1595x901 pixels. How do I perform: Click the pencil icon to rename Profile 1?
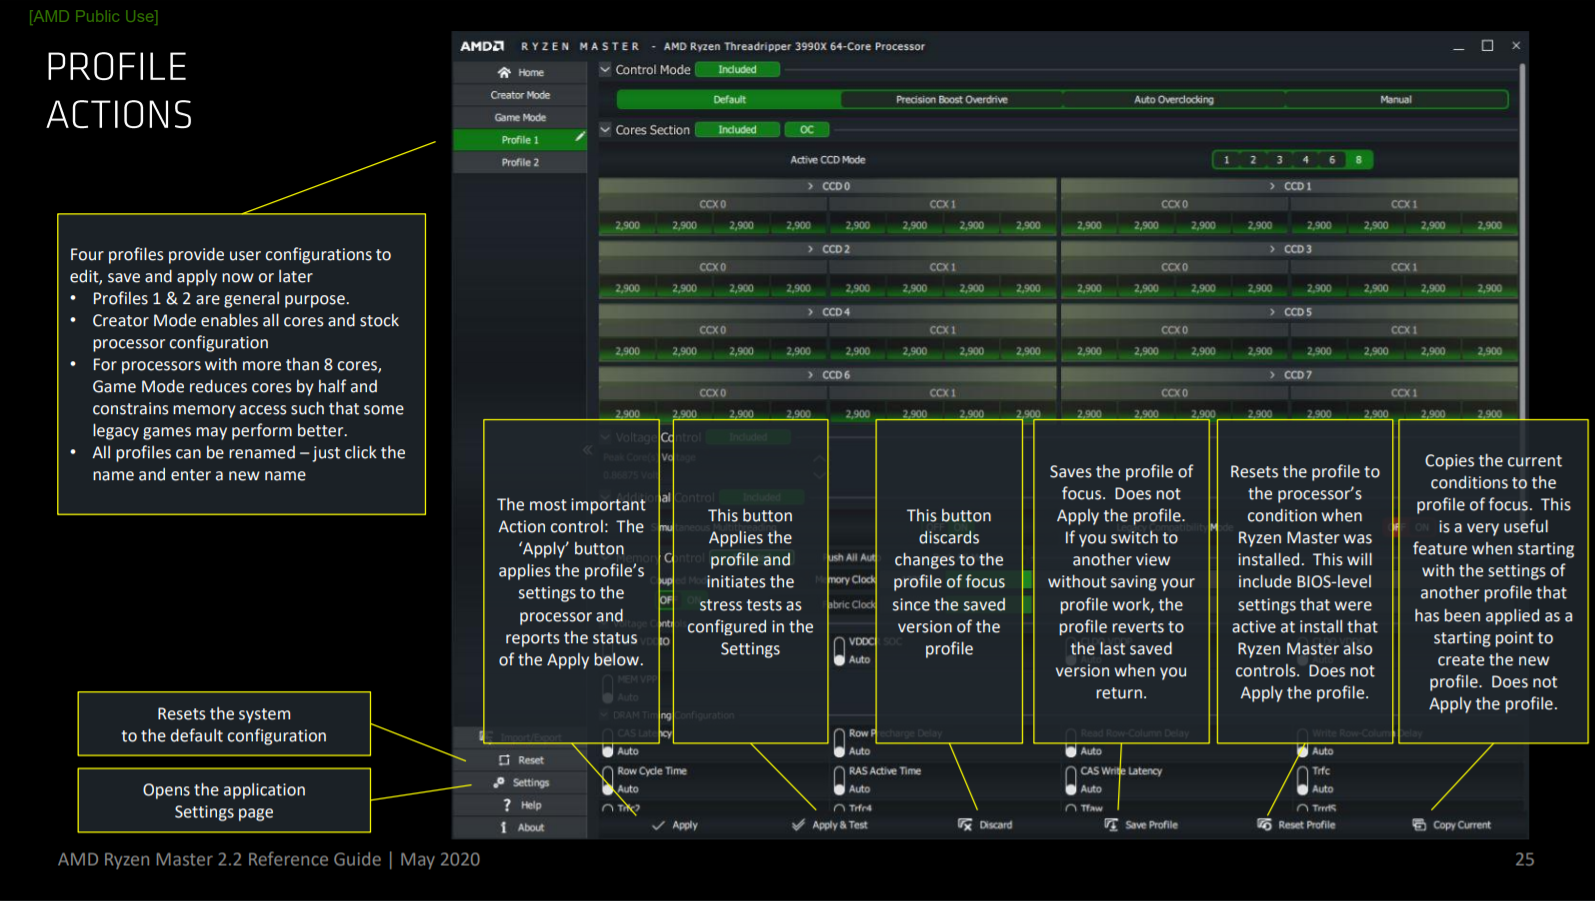point(579,137)
